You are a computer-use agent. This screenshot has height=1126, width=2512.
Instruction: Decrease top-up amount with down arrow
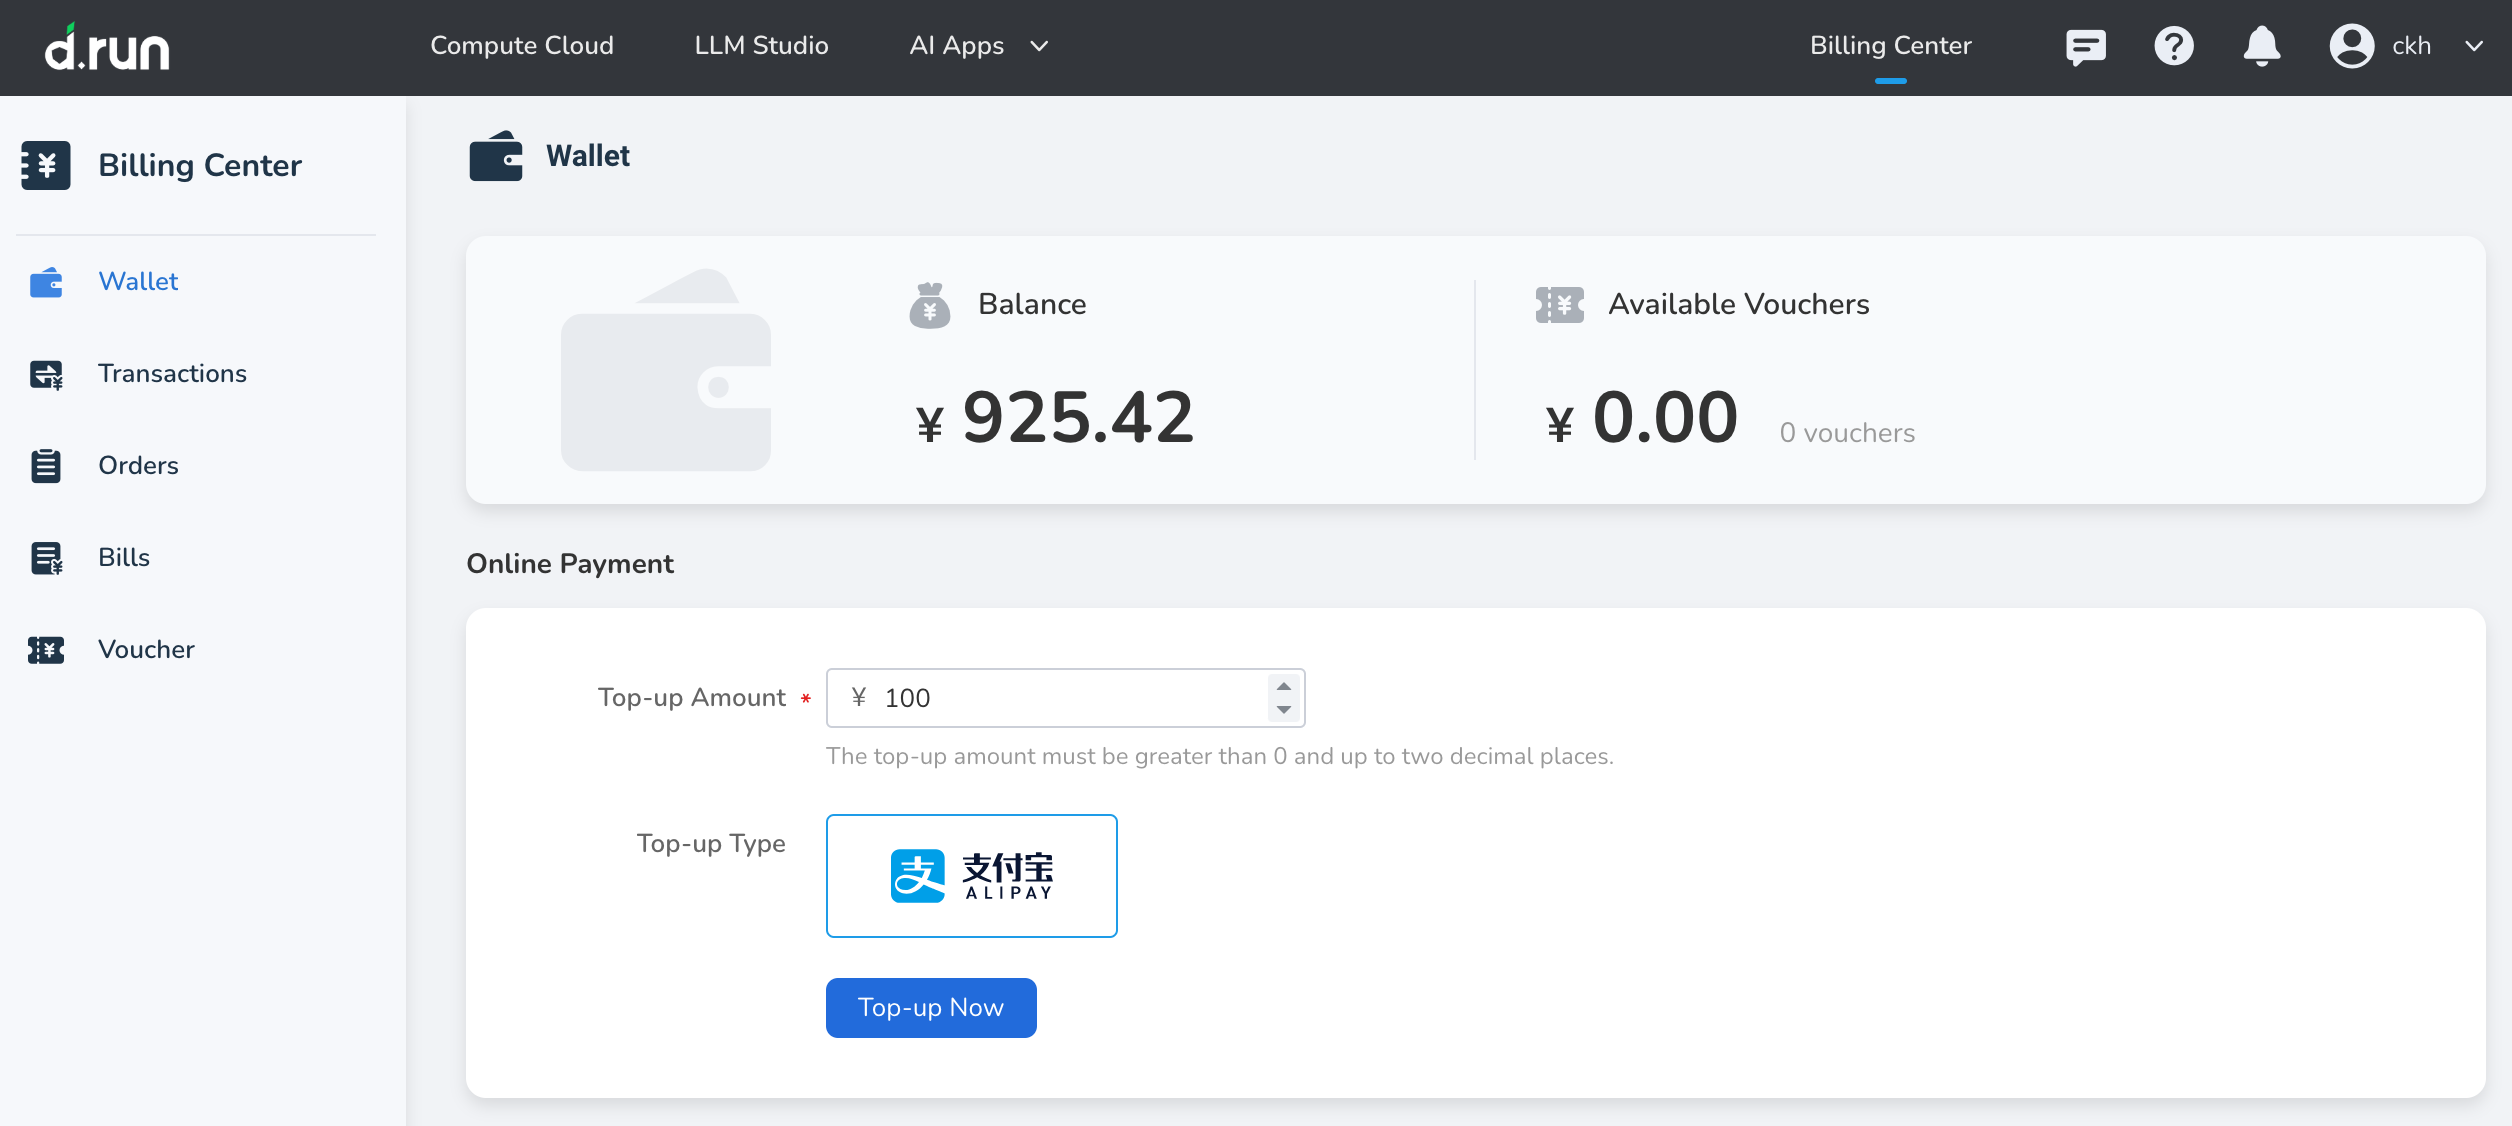coord(1284,710)
